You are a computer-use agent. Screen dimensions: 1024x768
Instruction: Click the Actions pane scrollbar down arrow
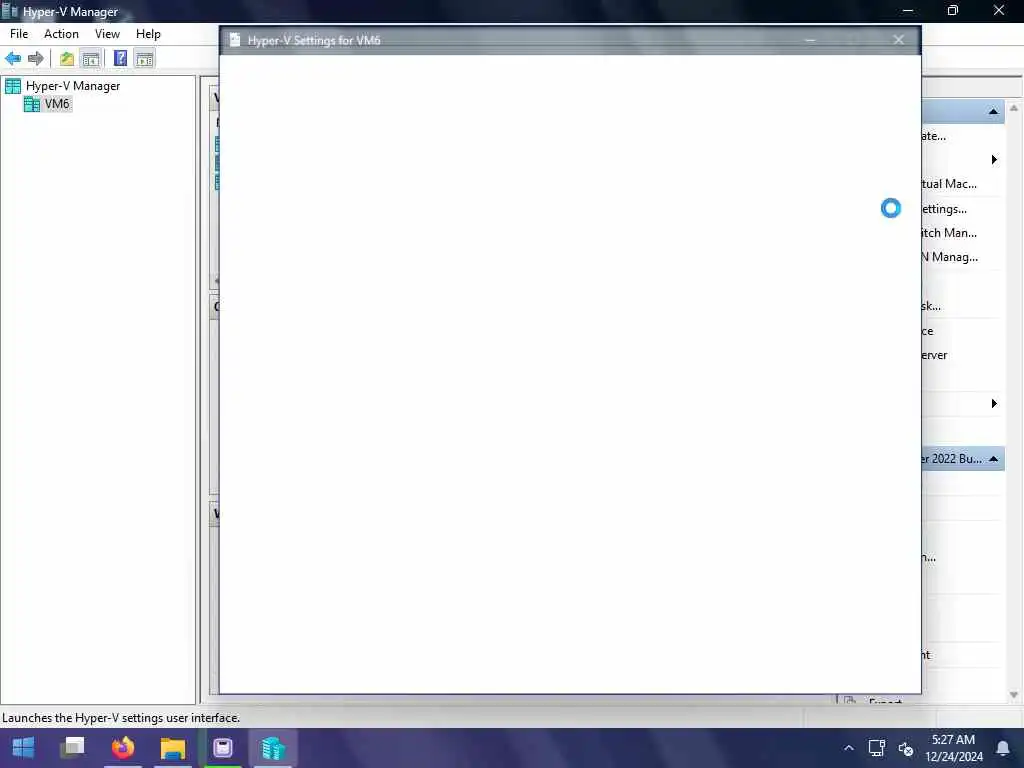pyautogui.click(x=1014, y=695)
